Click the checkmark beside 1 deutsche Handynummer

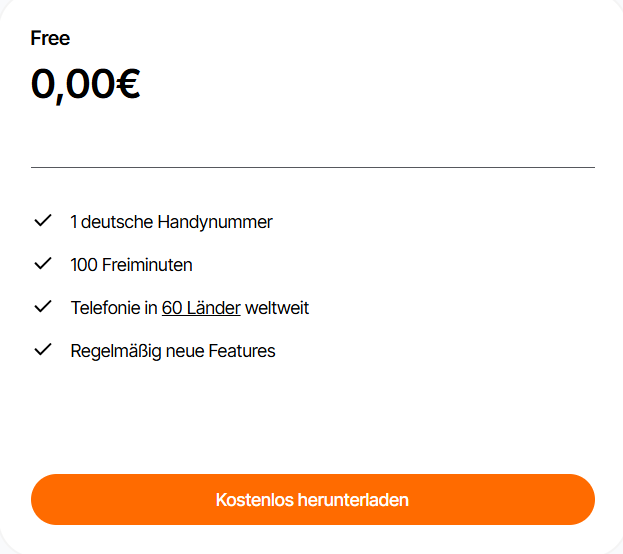(x=43, y=221)
